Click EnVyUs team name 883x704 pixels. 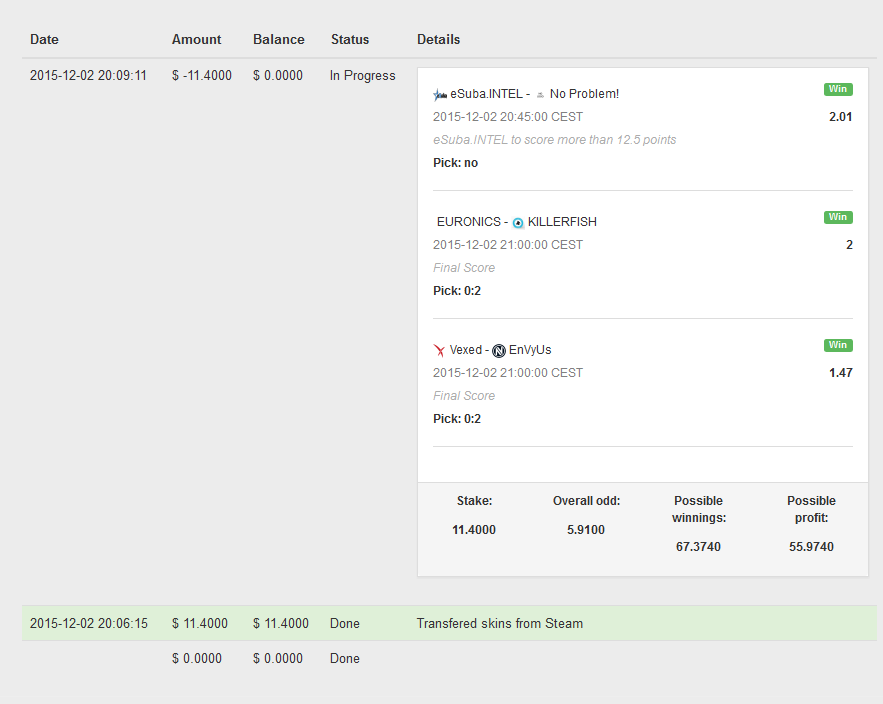[x=530, y=350]
